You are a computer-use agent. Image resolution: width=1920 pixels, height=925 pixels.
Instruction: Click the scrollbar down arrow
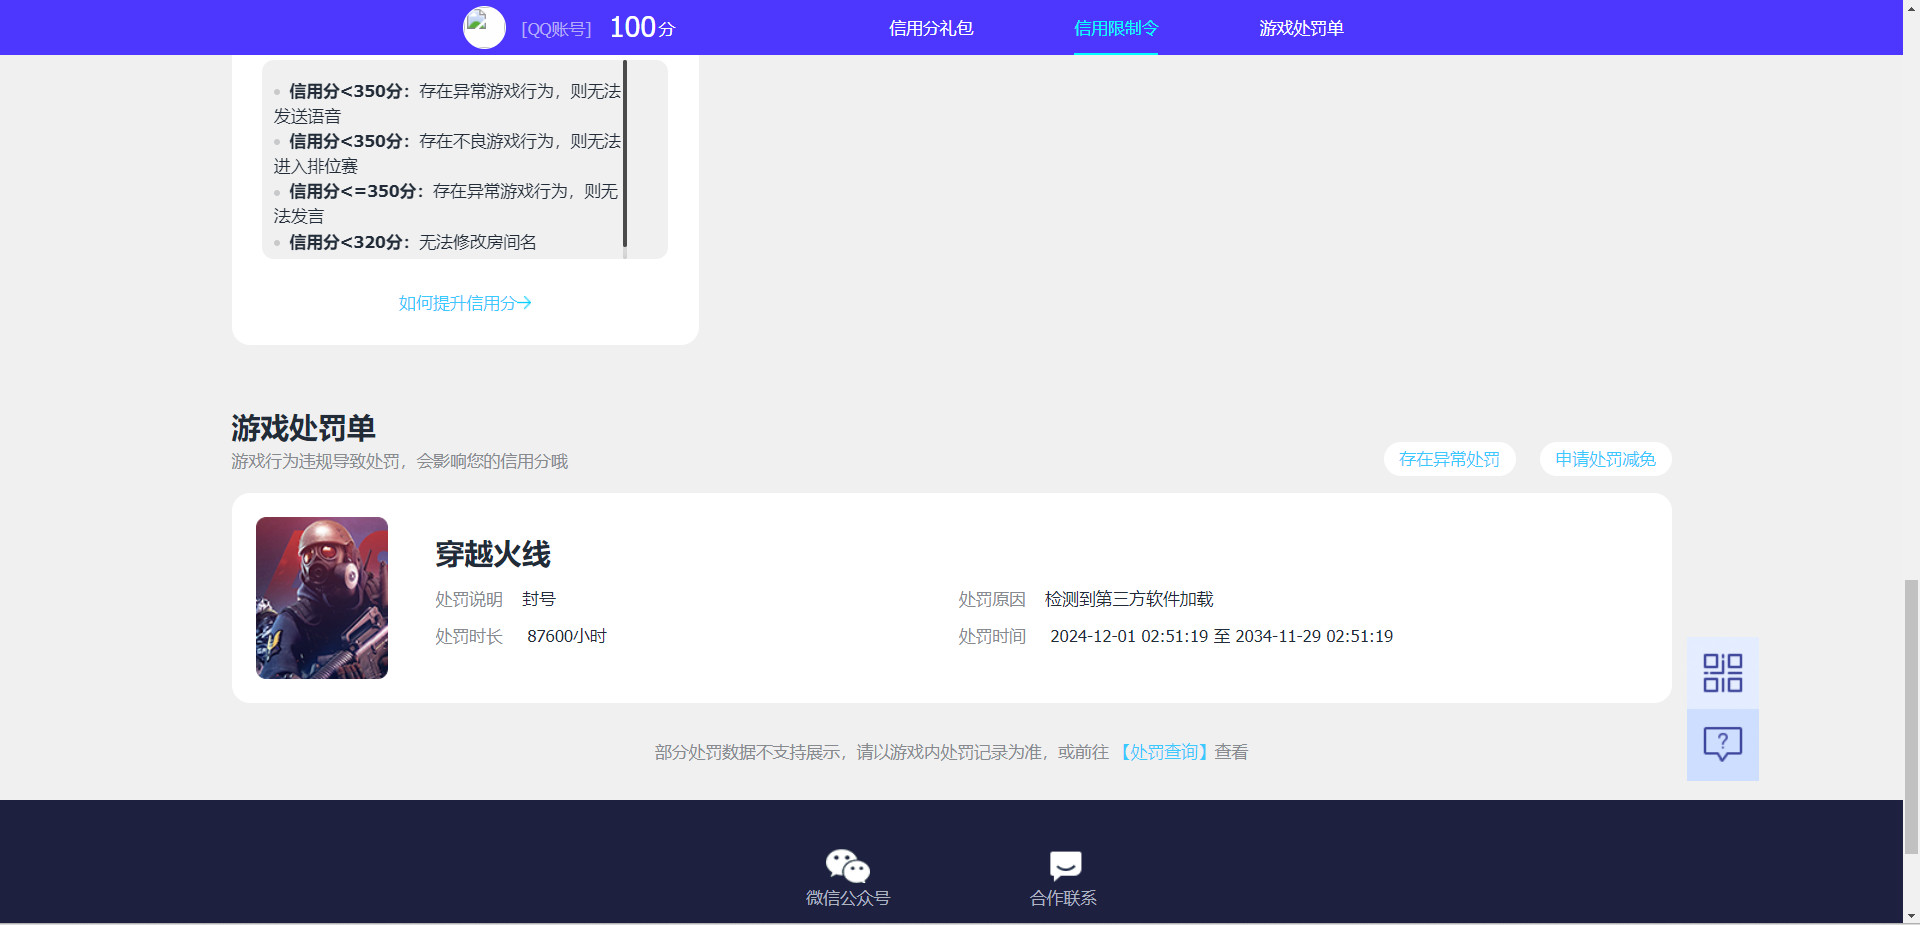click(1911, 915)
